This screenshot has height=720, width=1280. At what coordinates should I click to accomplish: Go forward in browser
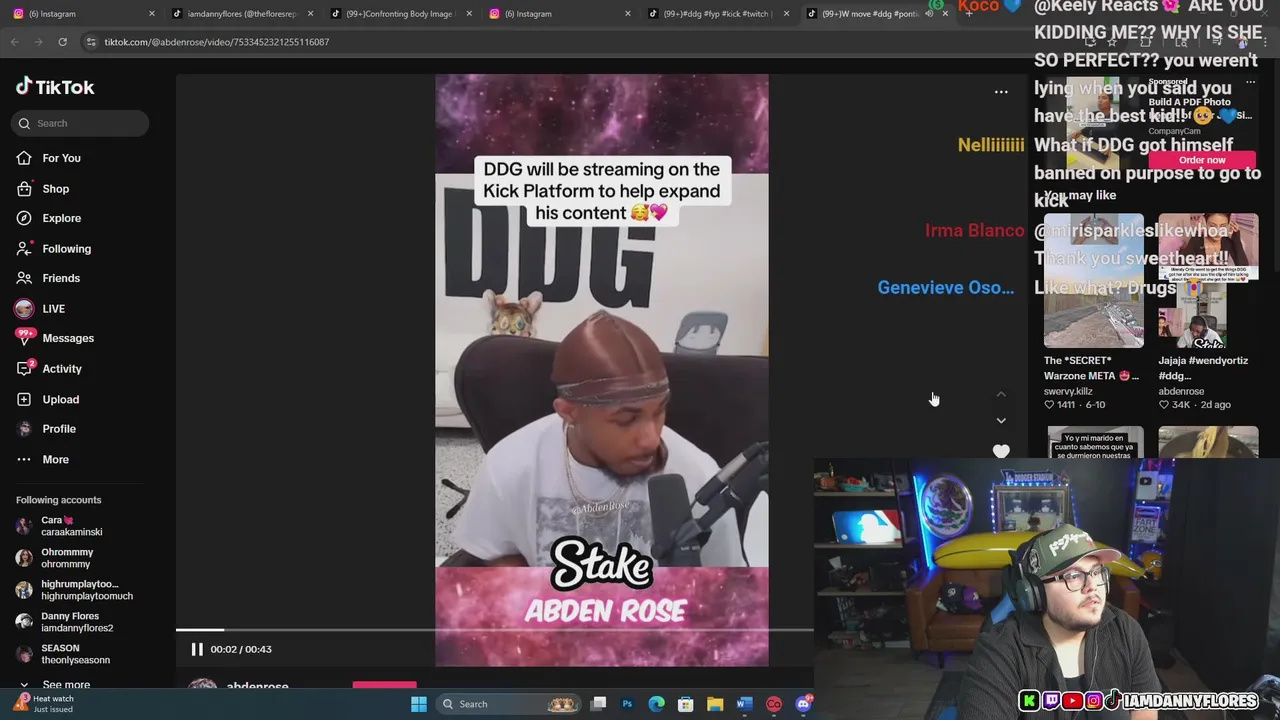tap(38, 42)
